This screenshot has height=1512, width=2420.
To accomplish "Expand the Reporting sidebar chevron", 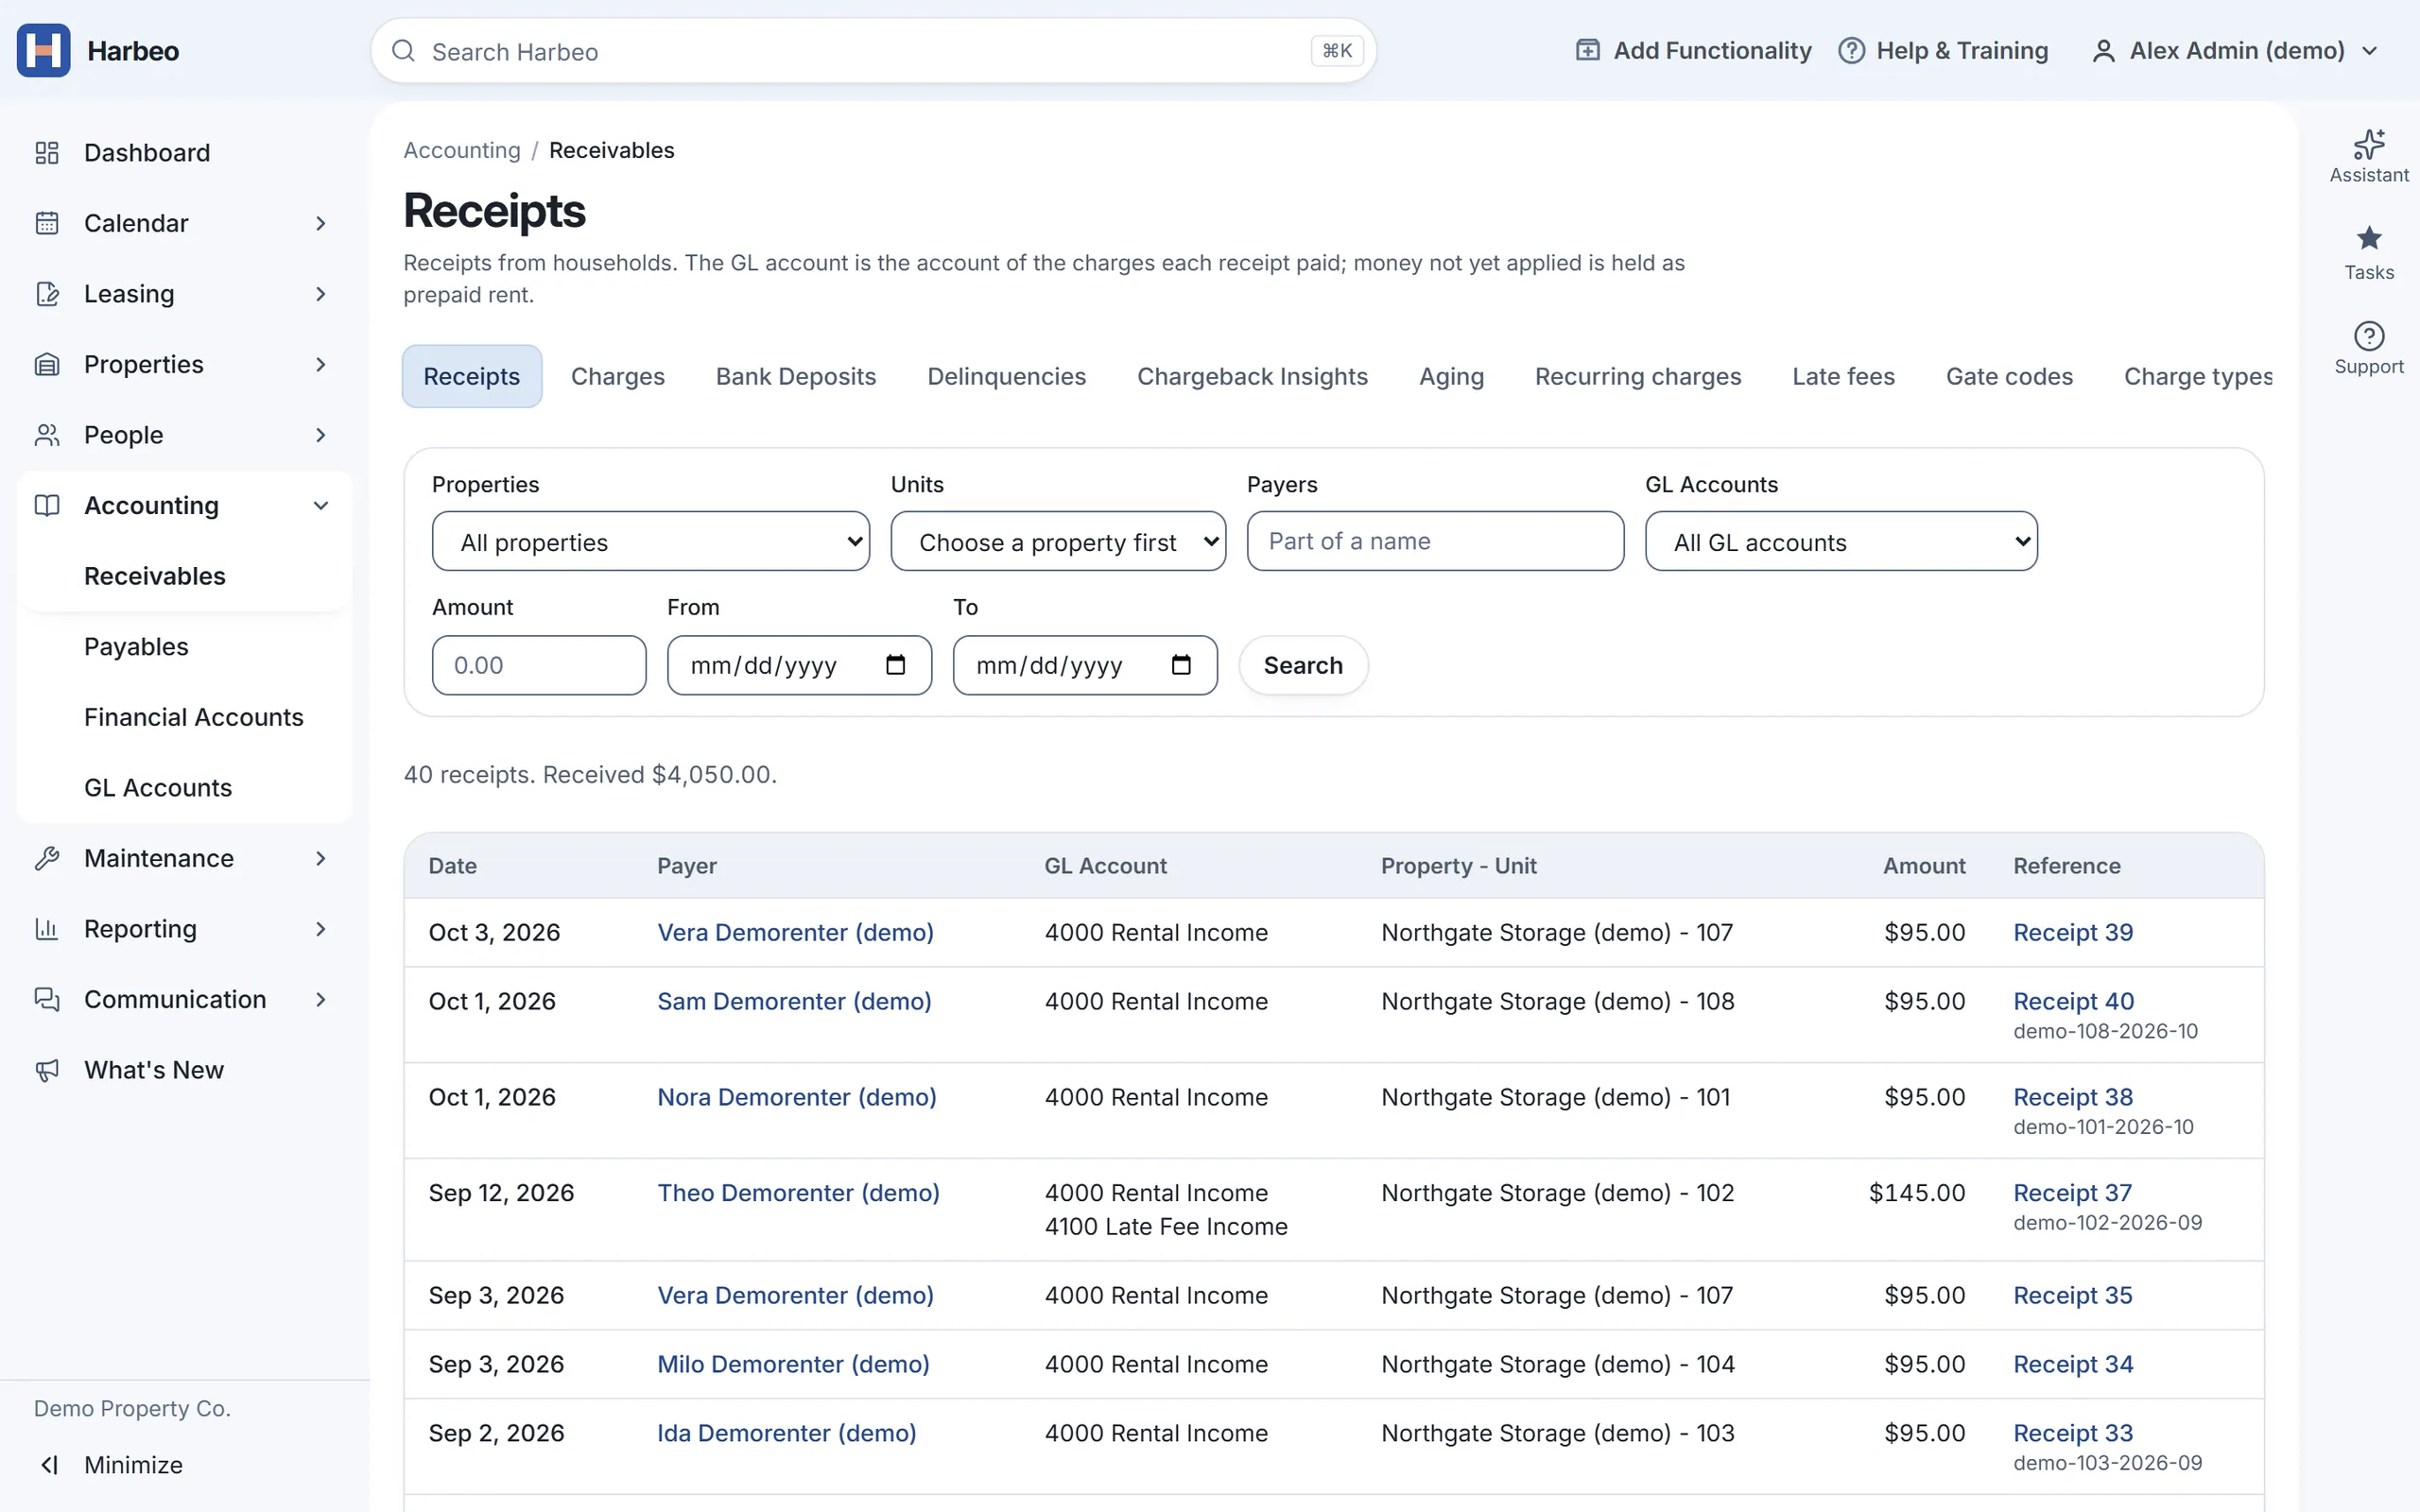I will pyautogui.click(x=320, y=929).
